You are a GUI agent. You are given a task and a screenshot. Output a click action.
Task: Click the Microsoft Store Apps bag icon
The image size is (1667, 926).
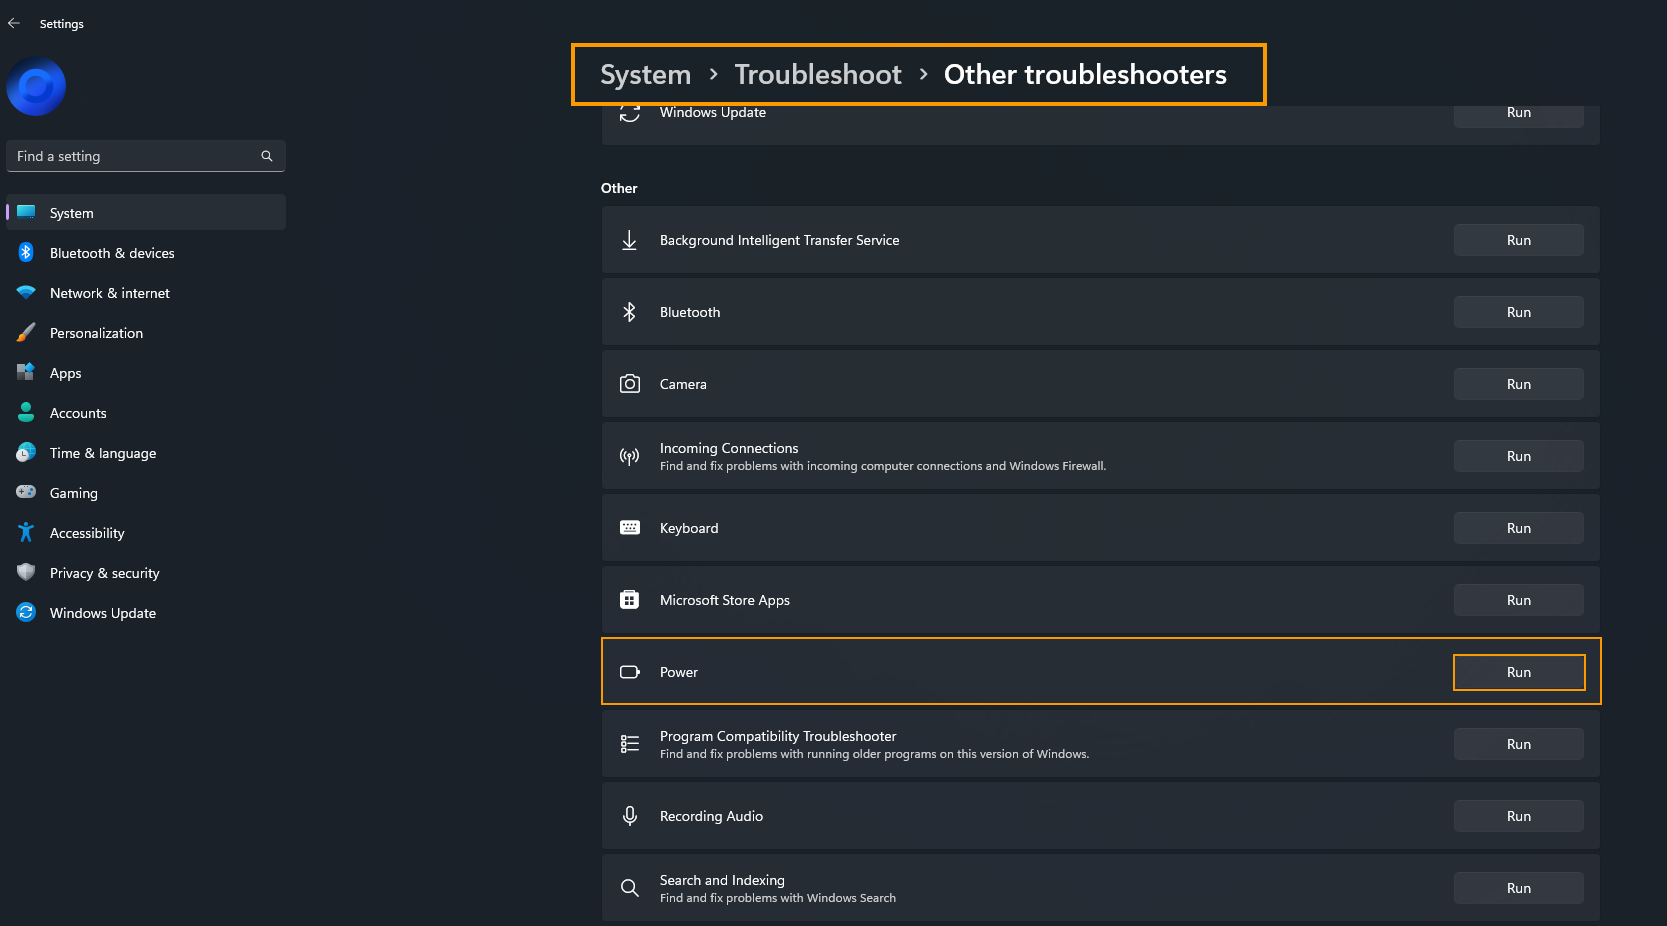click(629, 600)
